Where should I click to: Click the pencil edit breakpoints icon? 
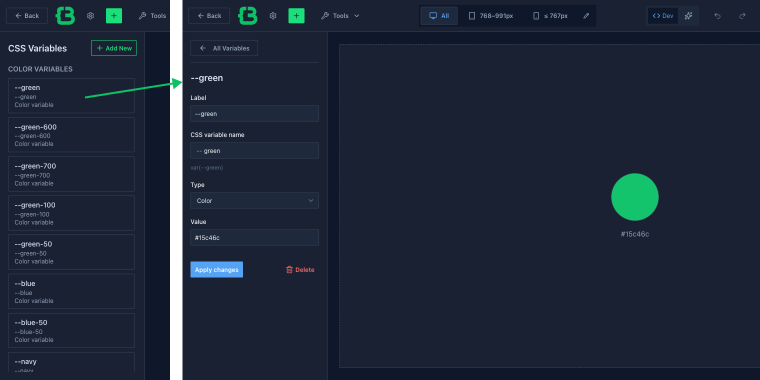pos(586,16)
